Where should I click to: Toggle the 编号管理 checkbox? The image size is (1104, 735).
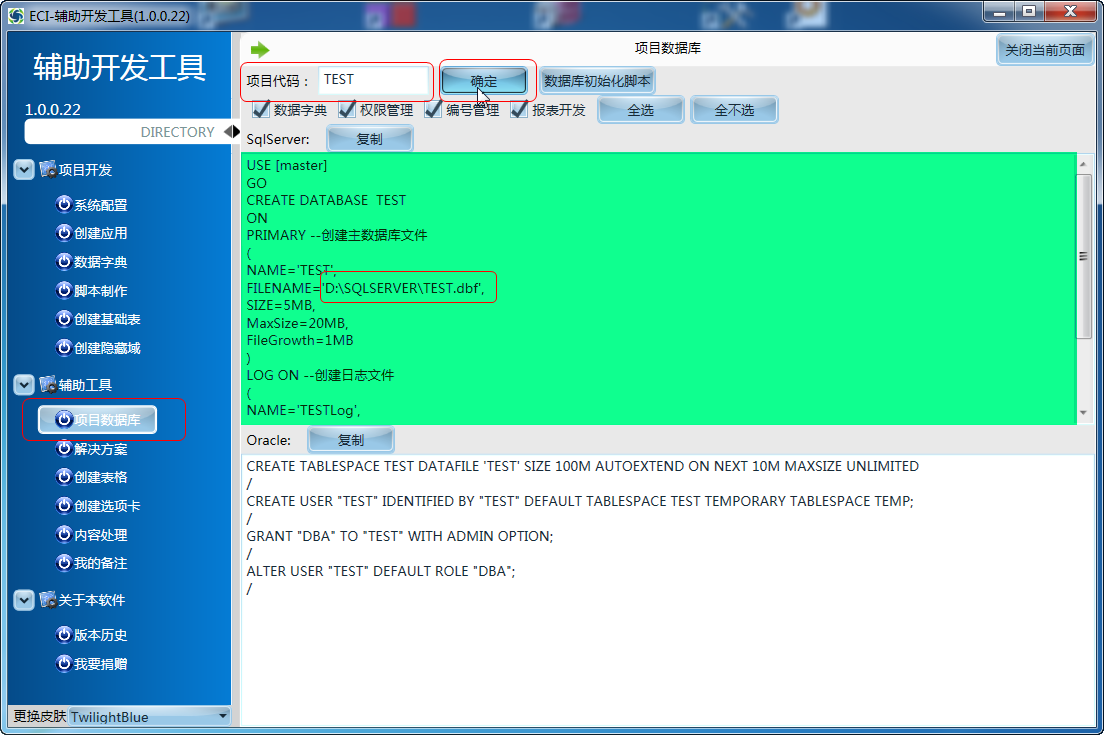(433, 109)
